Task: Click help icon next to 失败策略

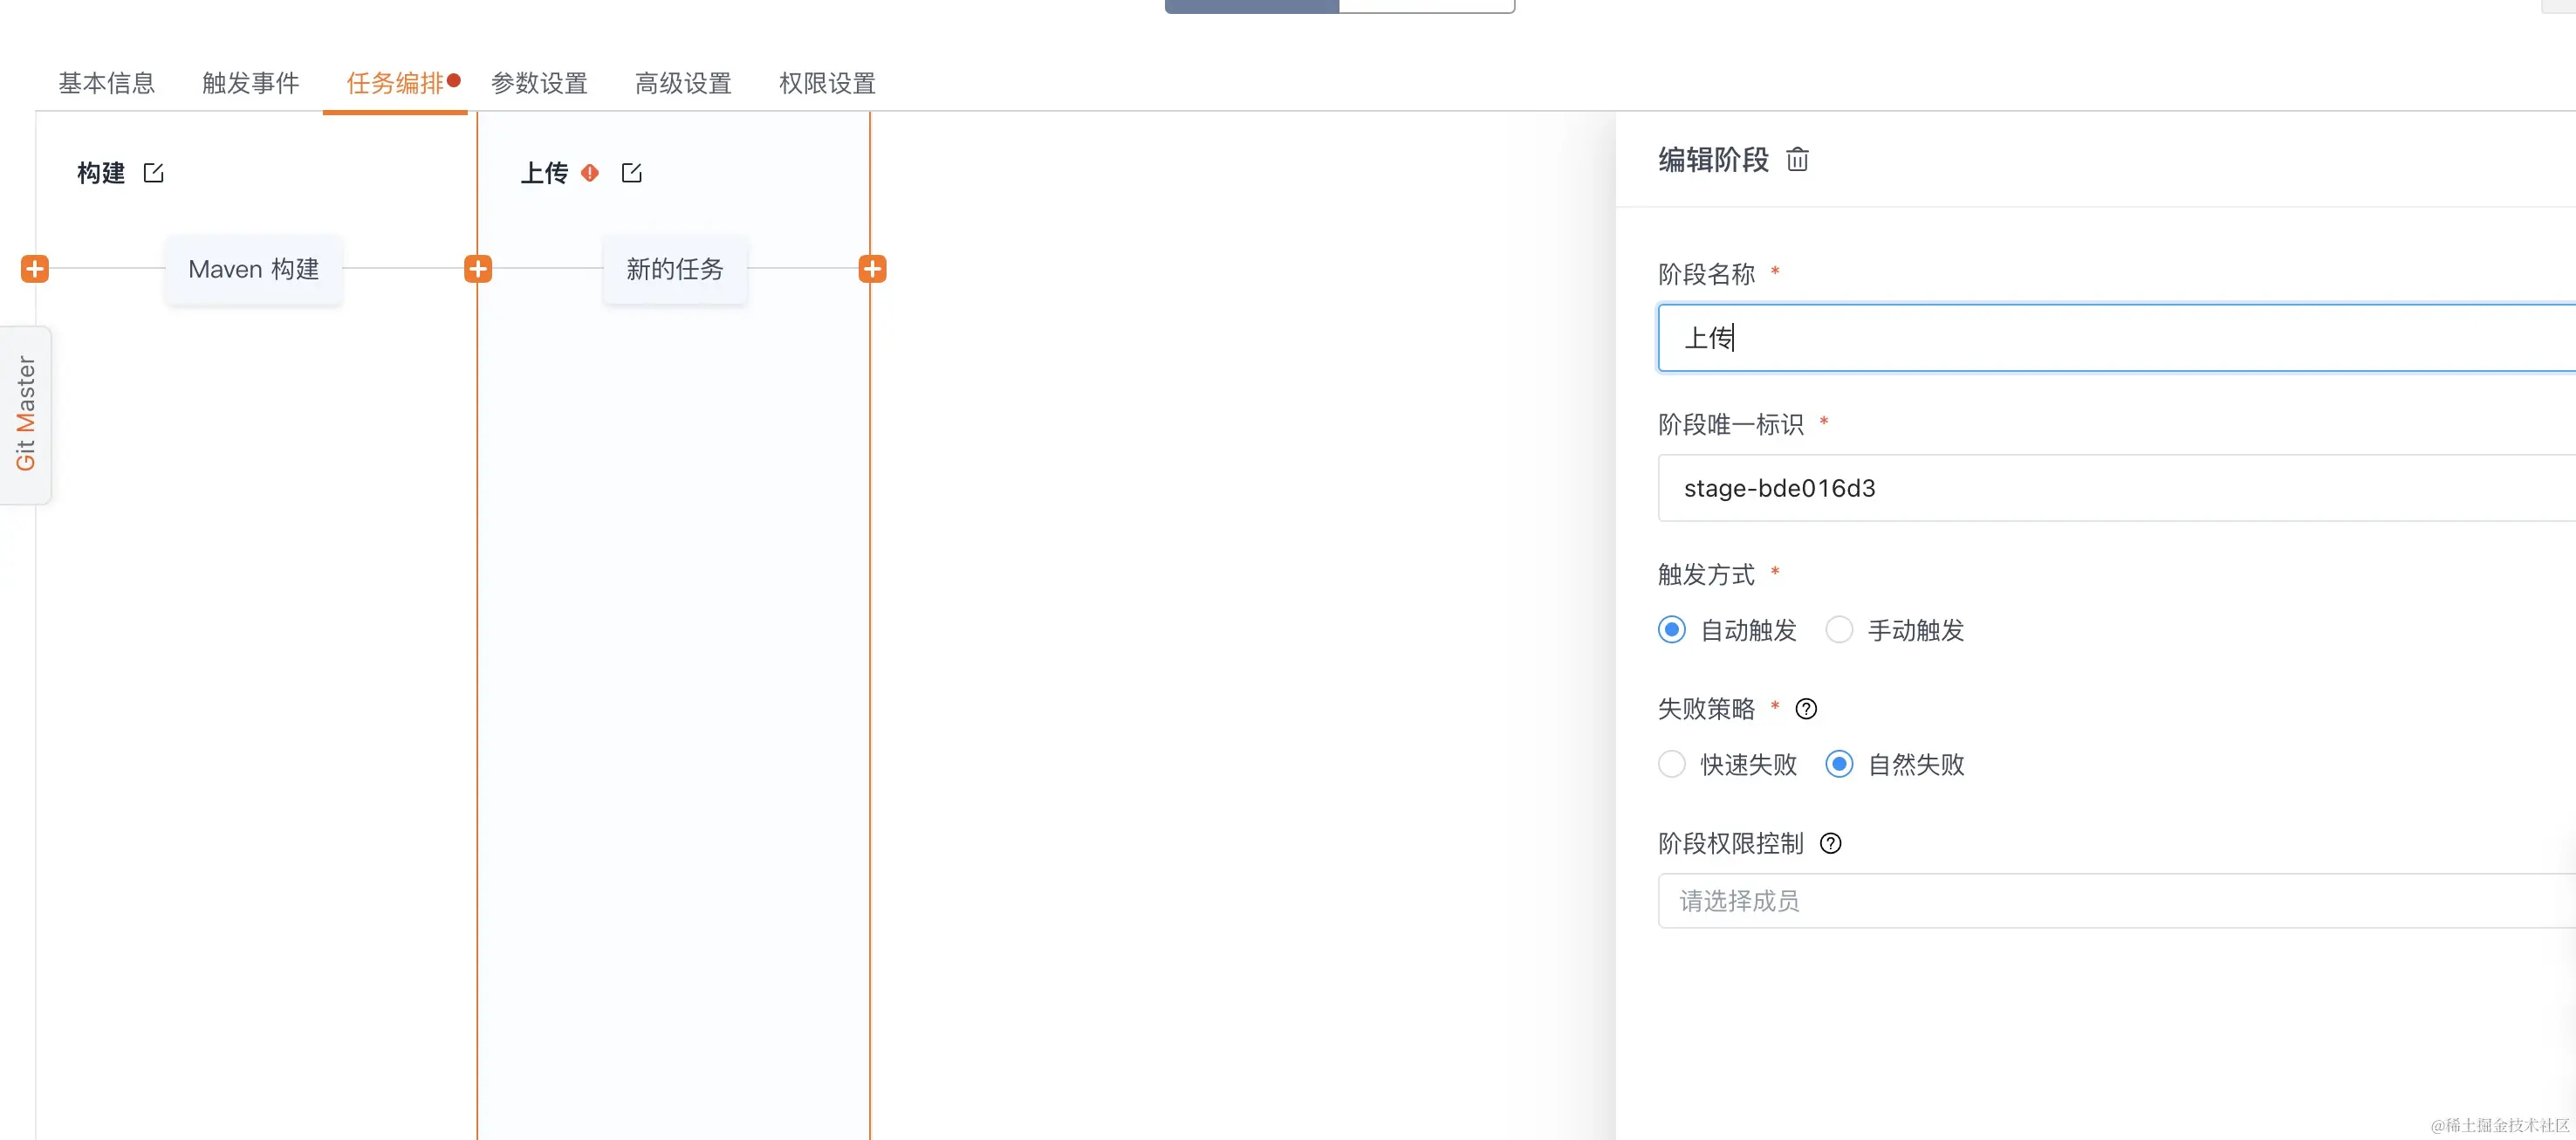Action: [1806, 709]
